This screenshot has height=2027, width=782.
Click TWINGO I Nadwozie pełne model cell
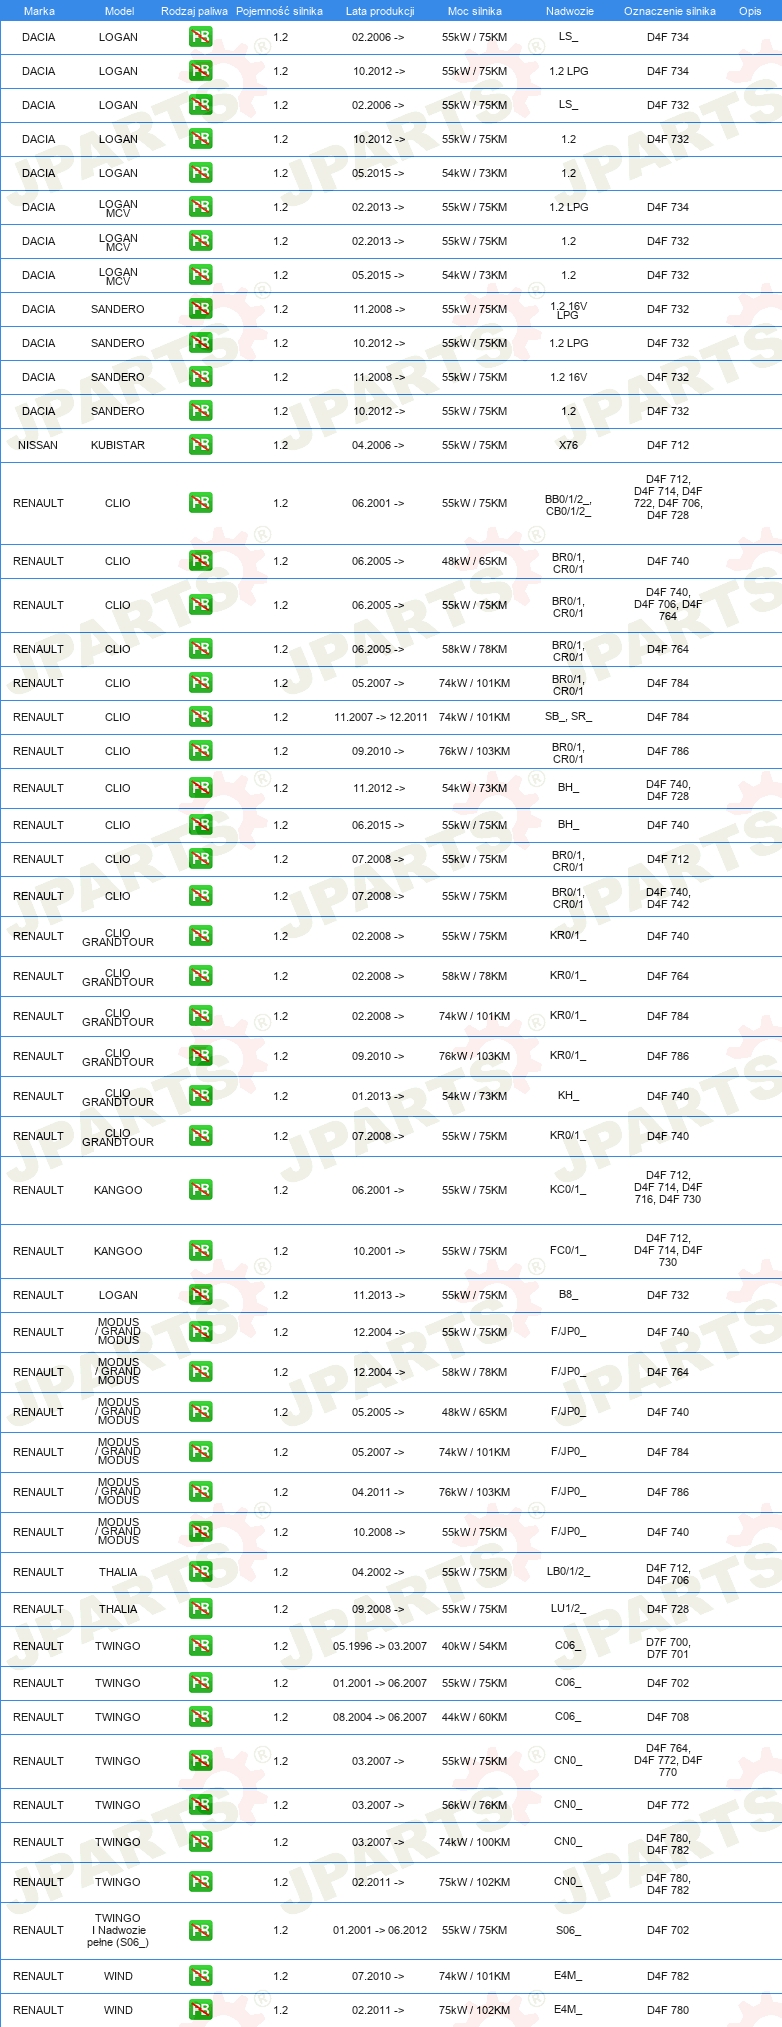point(118,1930)
